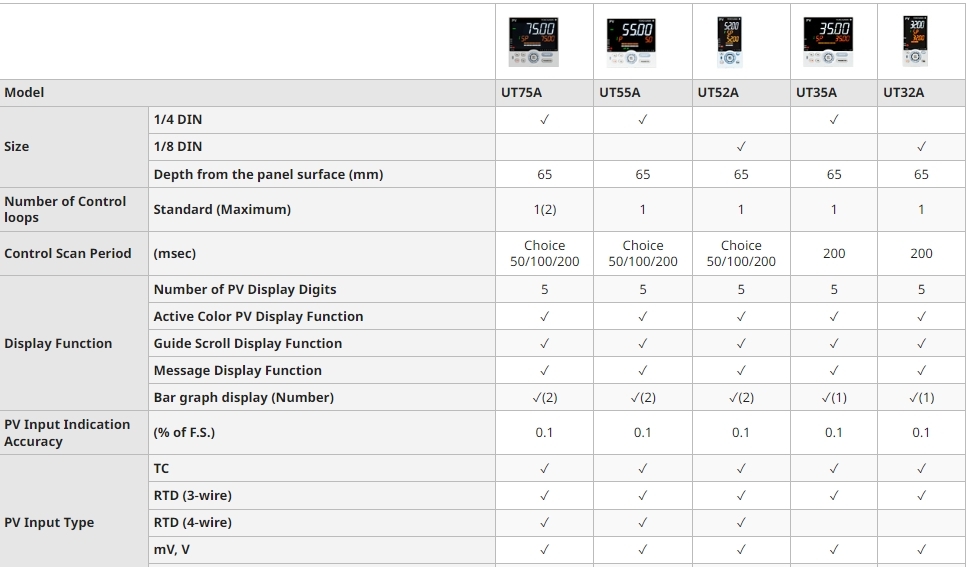This screenshot has width=968, height=567.
Task: Click the "PV Input Type" row header
Action: (x=49, y=523)
